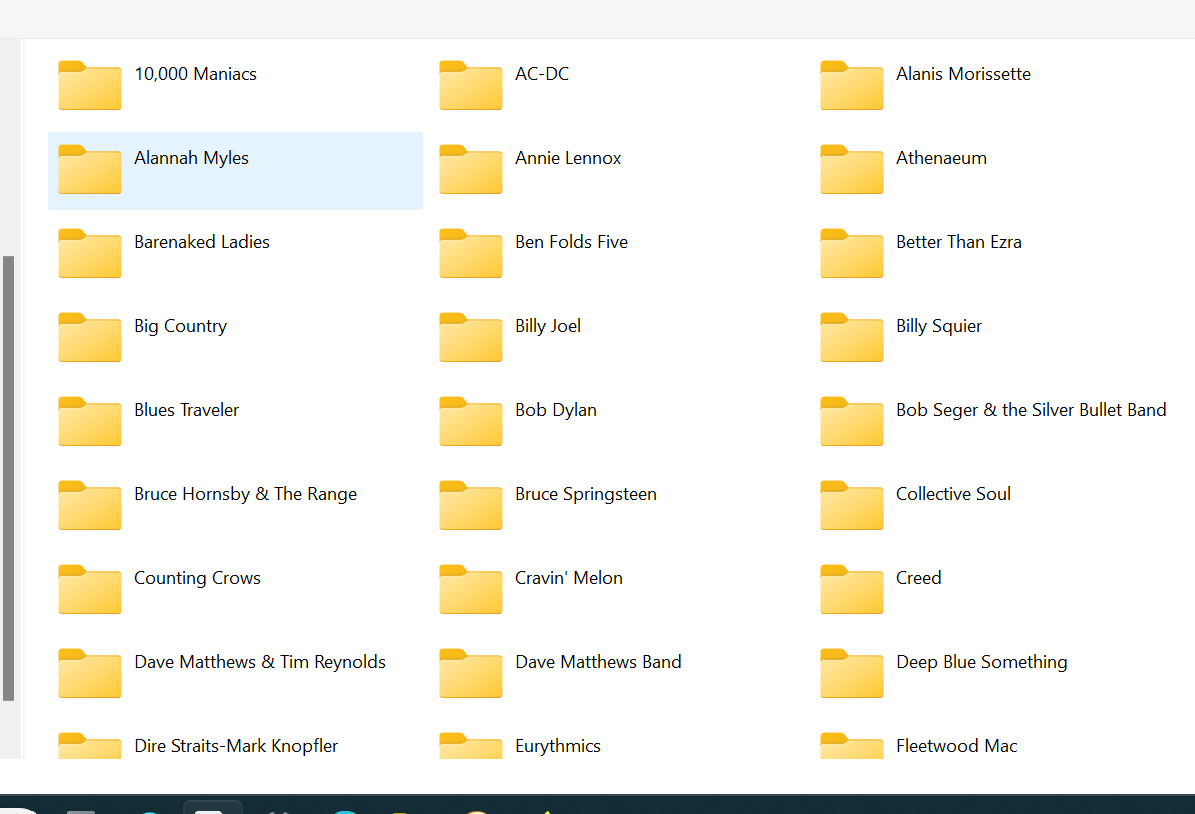Screen dimensions: 1195x814
Task: Click the Cravin' Melon folder icon
Action: click(471, 589)
